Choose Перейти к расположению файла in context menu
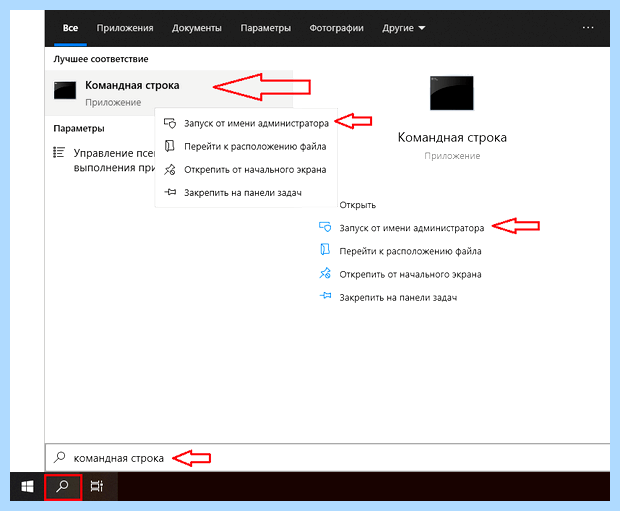 pyautogui.click(x=246, y=146)
